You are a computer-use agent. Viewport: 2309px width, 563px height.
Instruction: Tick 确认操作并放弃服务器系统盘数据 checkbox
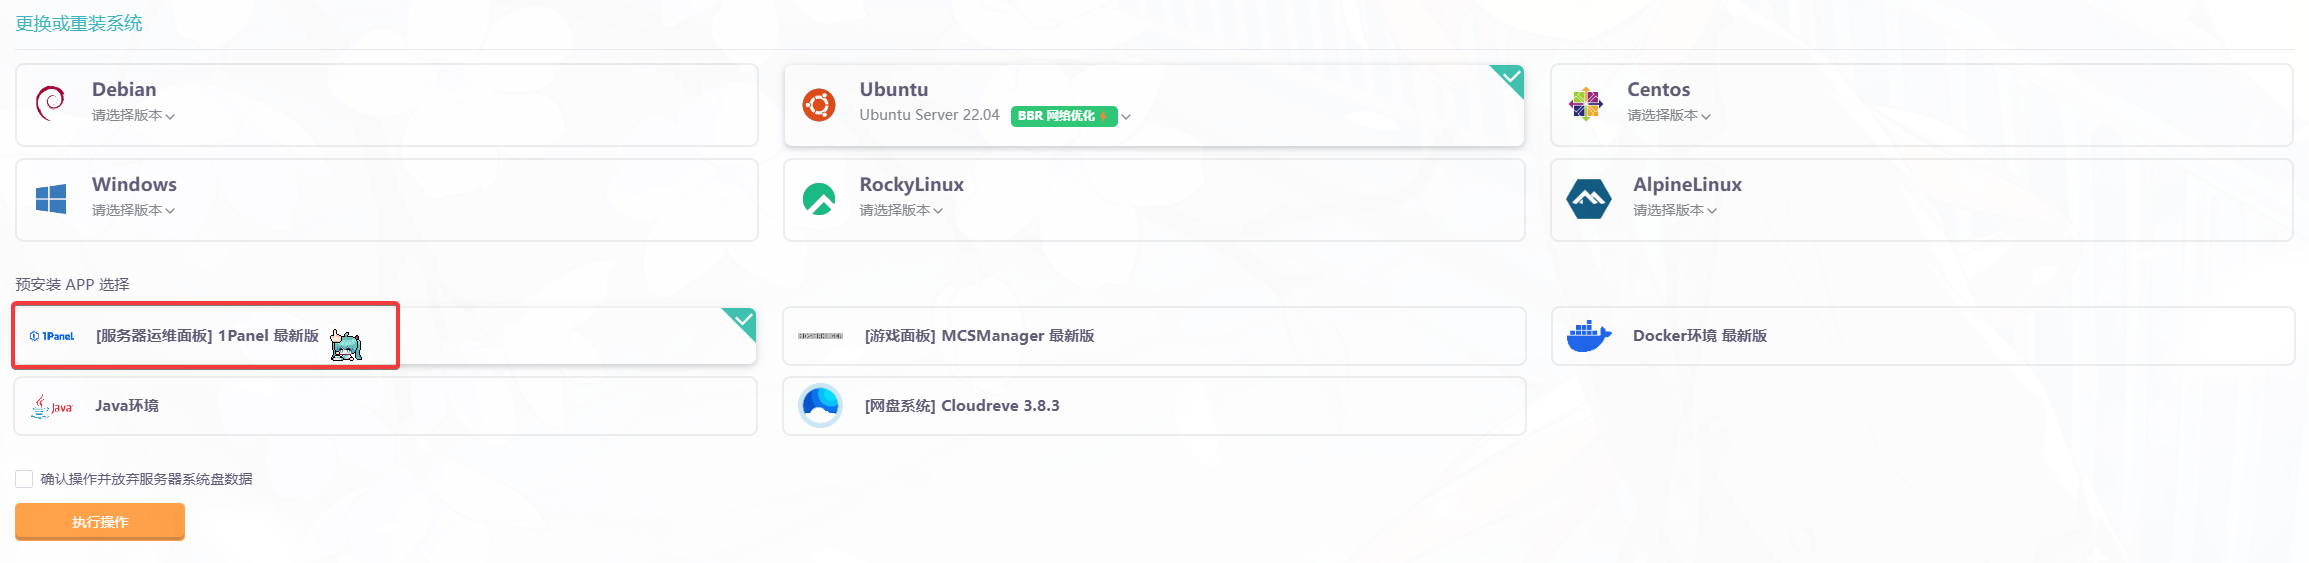click(x=24, y=479)
